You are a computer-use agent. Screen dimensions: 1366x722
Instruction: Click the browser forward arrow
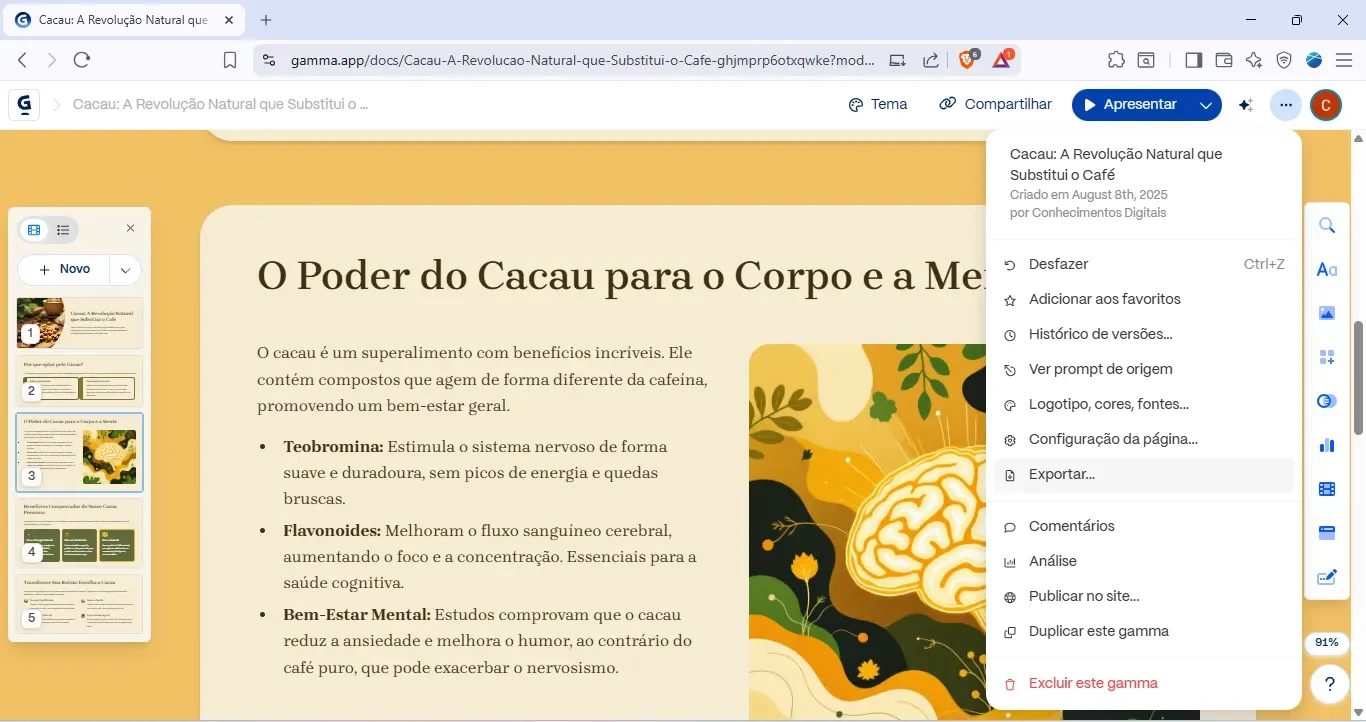(52, 60)
